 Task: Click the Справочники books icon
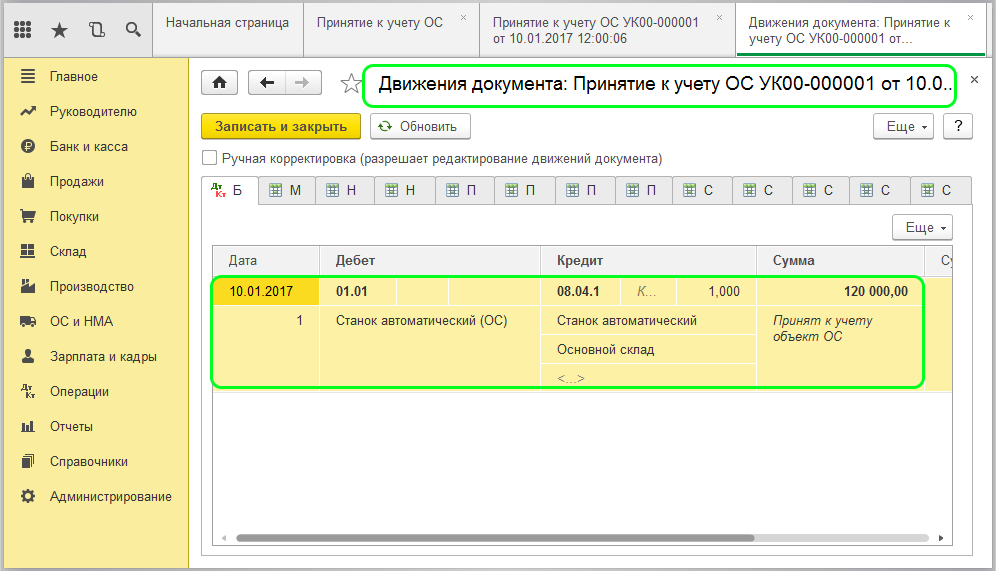click(x=28, y=461)
